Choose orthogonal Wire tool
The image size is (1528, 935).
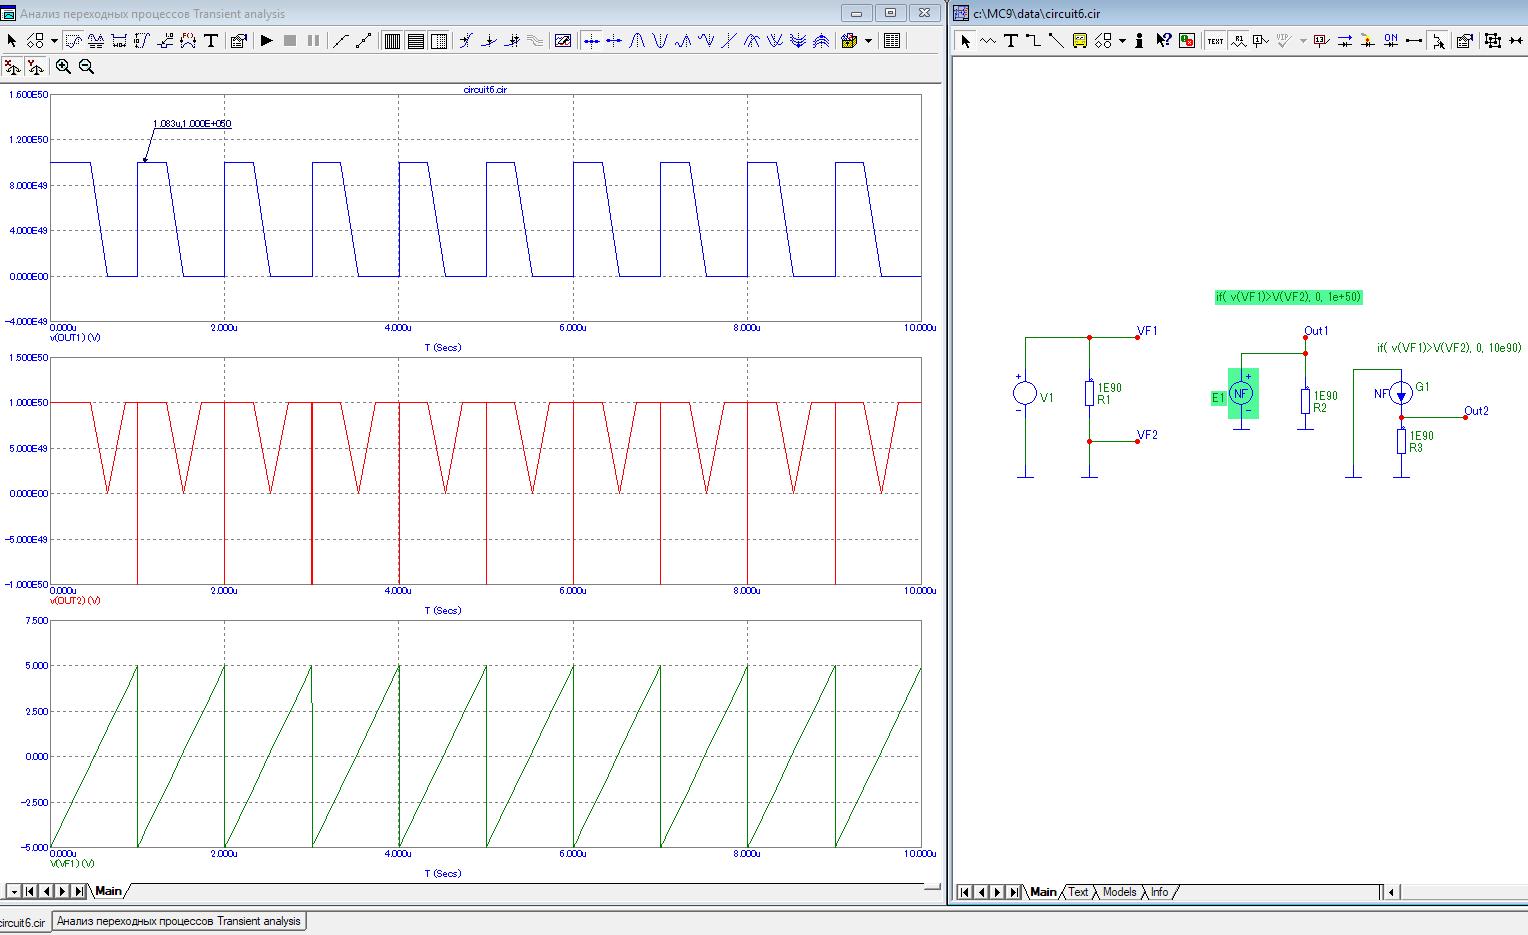(1033, 41)
